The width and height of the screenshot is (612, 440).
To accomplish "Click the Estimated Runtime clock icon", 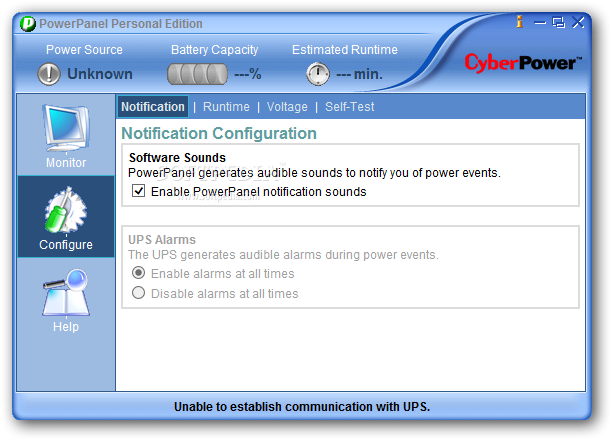I will [x=318, y=74].
